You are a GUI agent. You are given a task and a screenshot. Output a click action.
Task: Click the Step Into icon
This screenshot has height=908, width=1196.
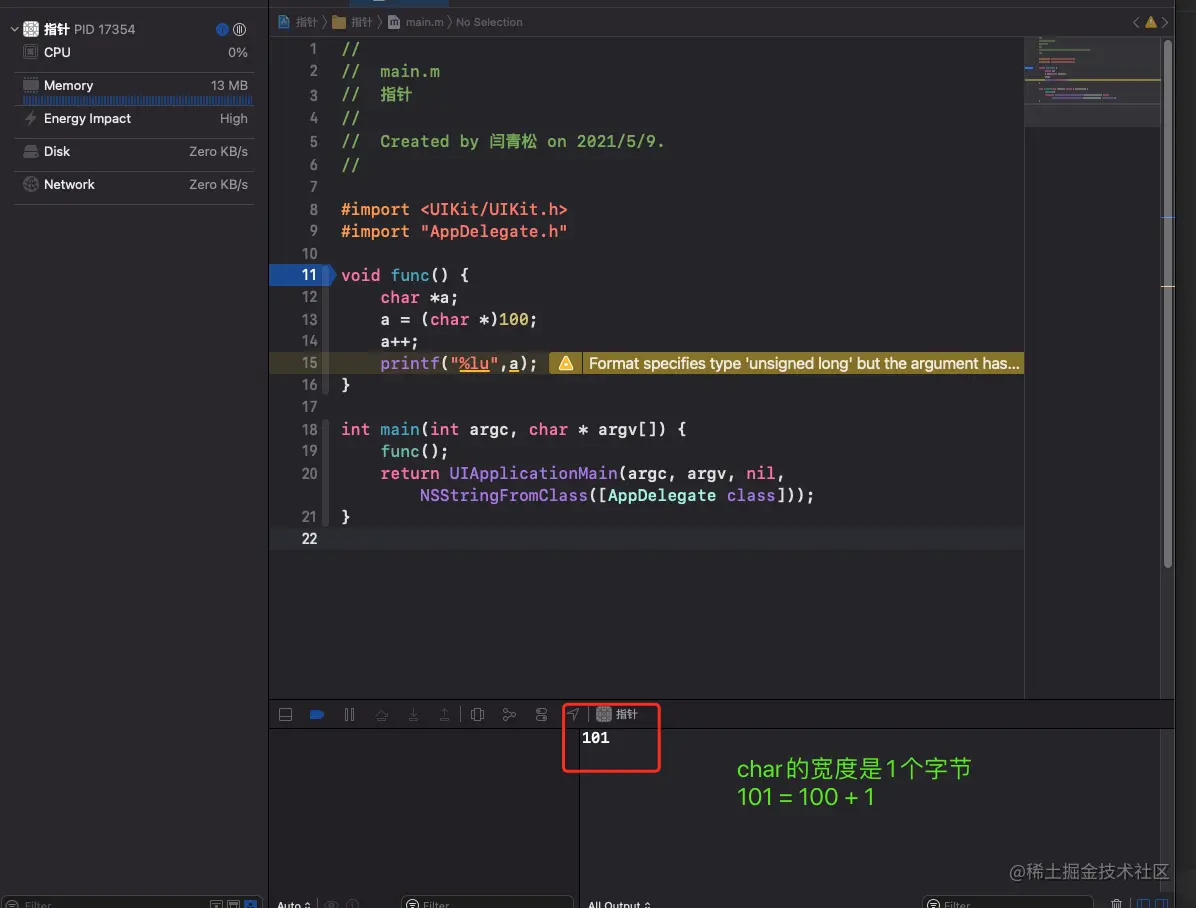(x=414, y=714)
